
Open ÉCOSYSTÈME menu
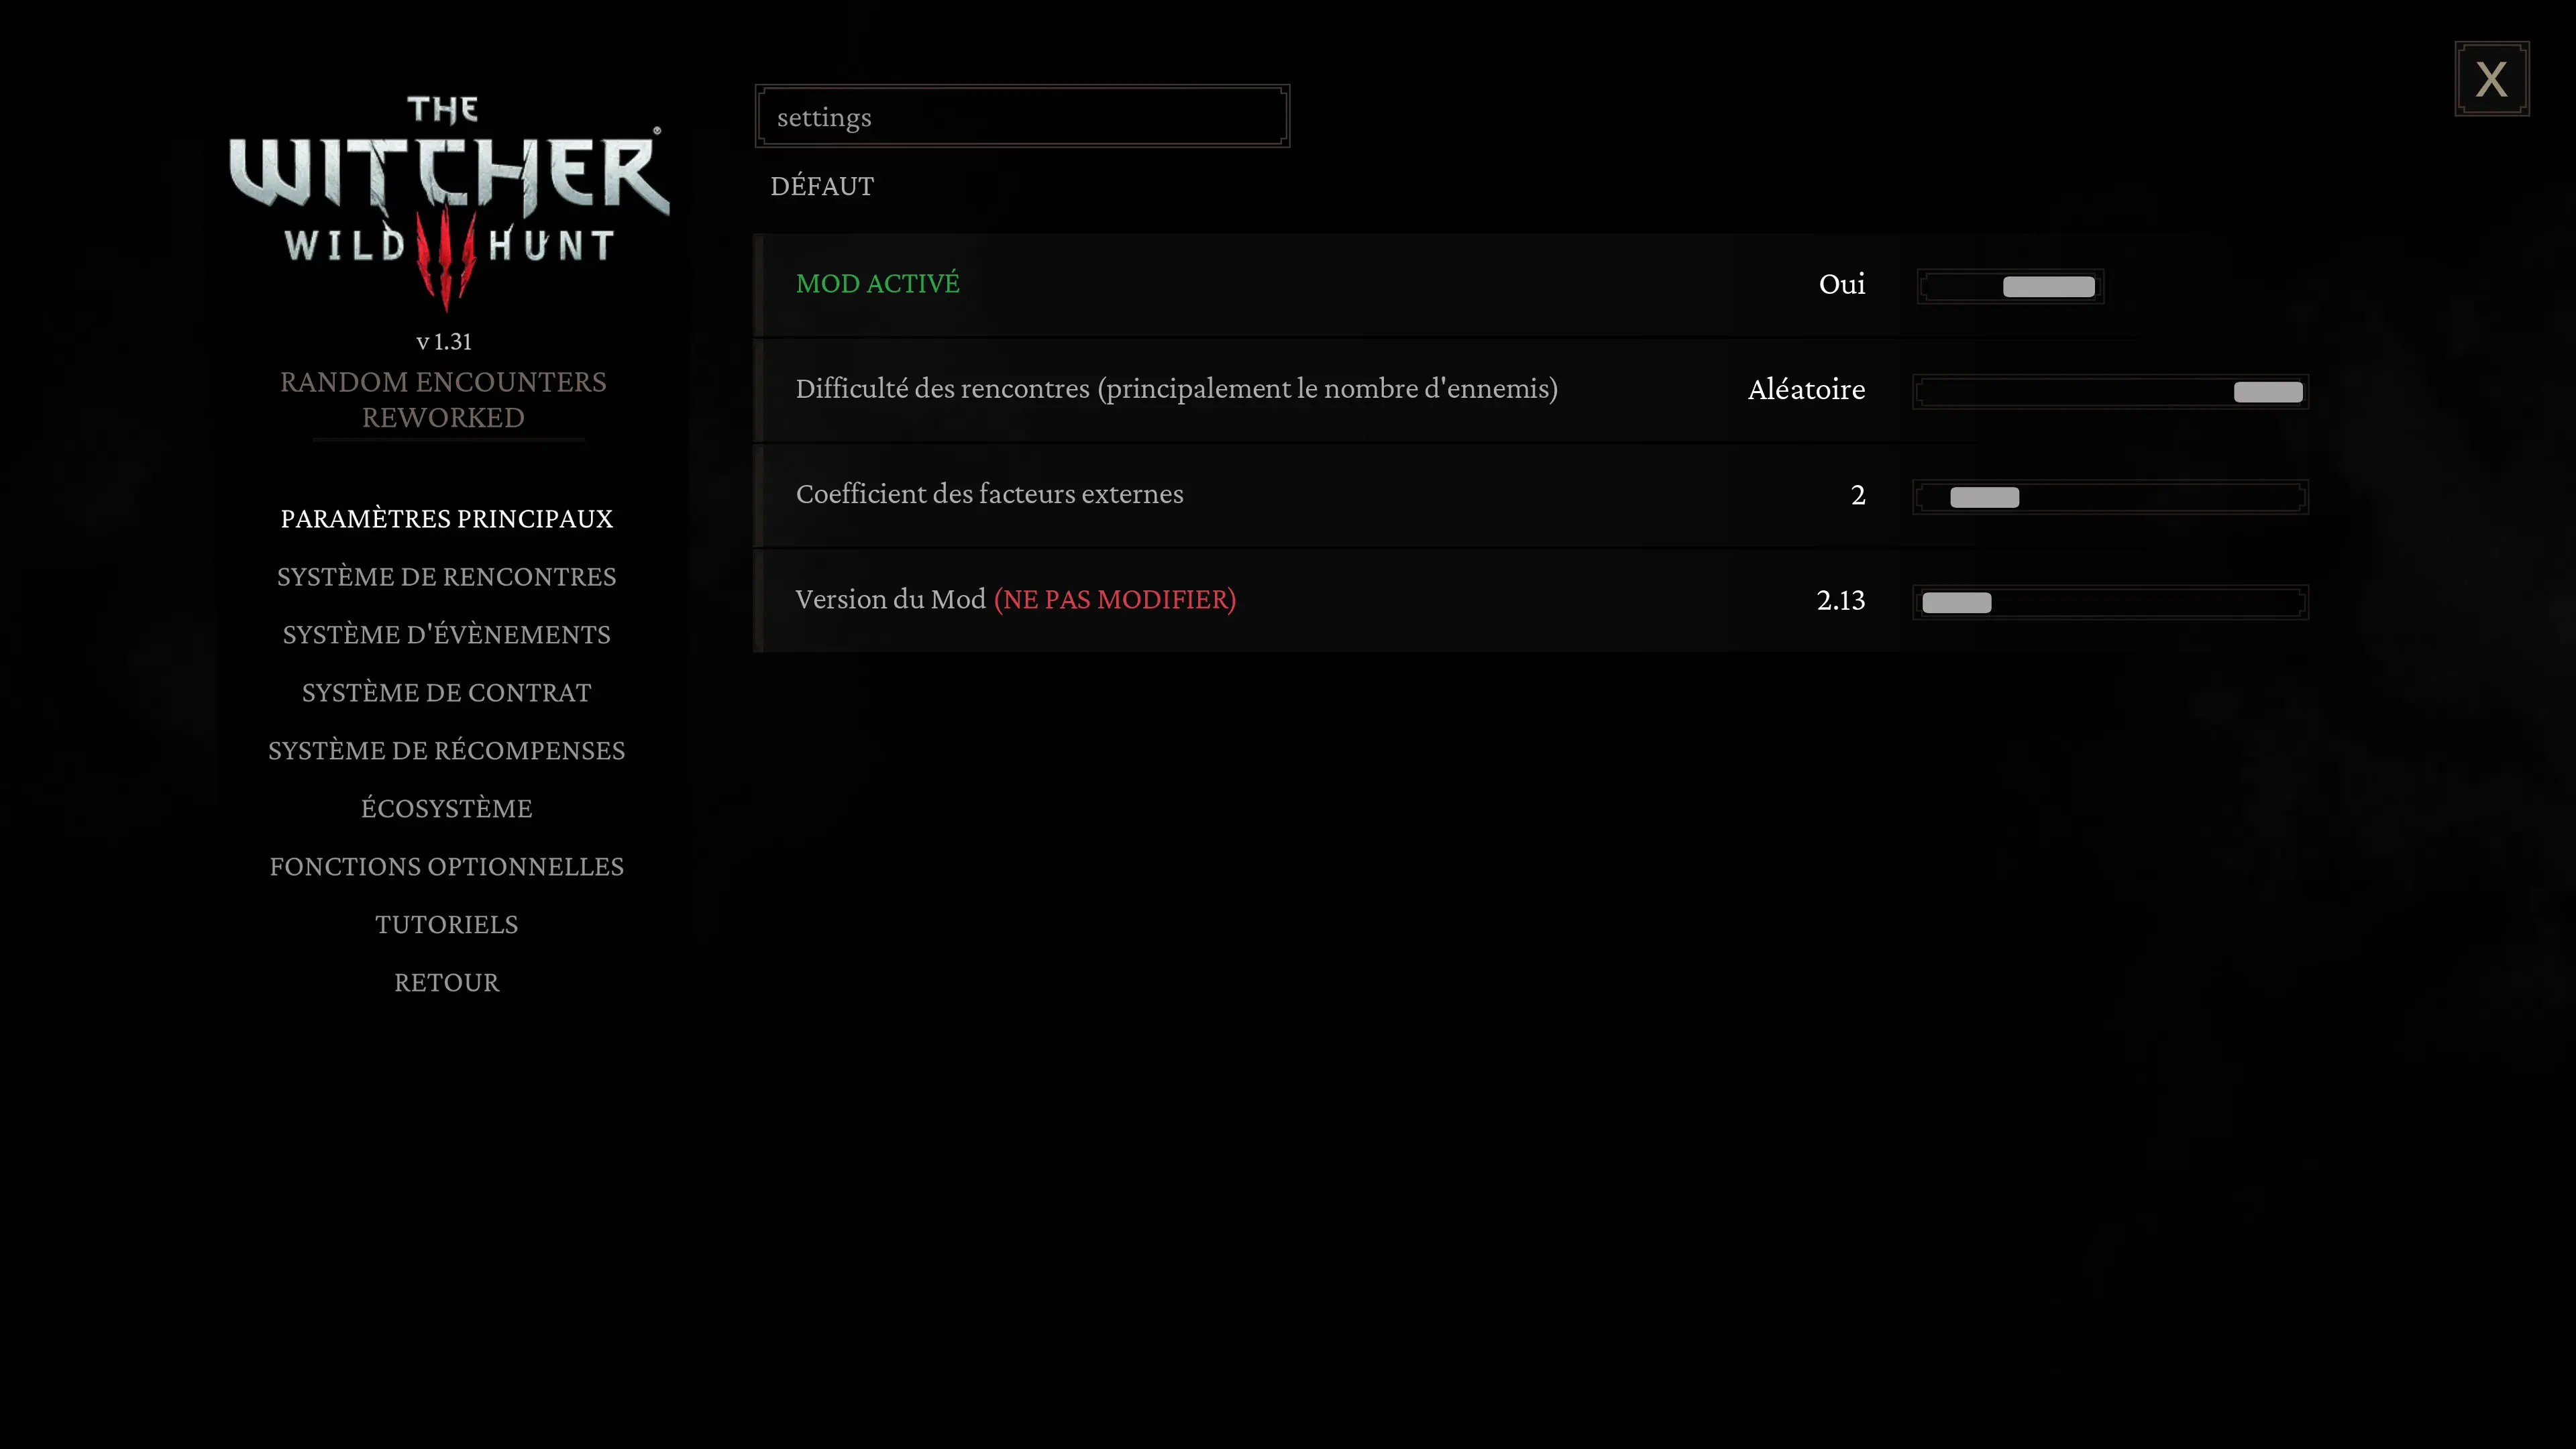tap(446, 809)
